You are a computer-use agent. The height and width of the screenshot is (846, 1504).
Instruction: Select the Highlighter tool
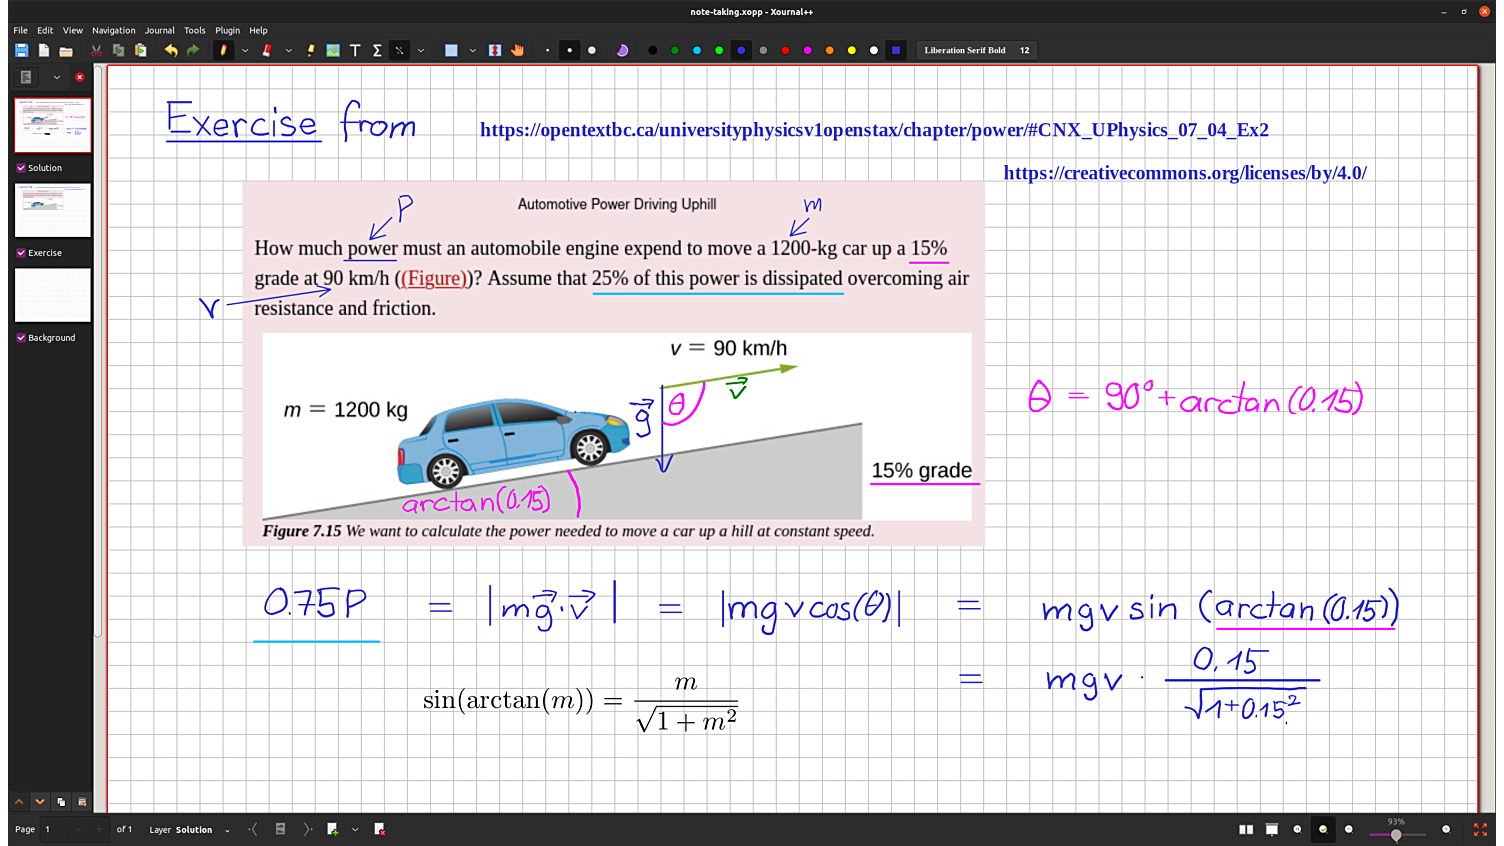311,50
